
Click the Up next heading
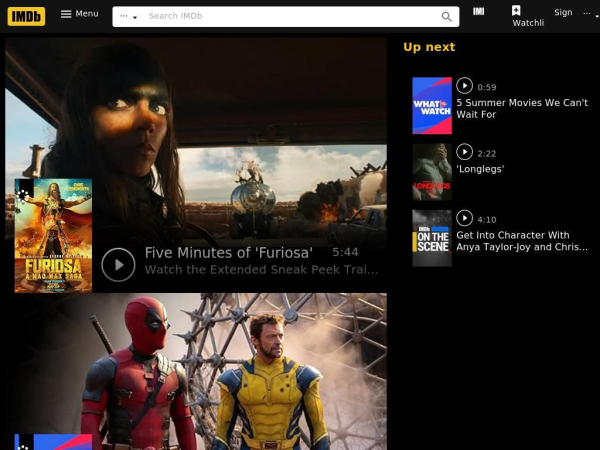pos(429,47)
